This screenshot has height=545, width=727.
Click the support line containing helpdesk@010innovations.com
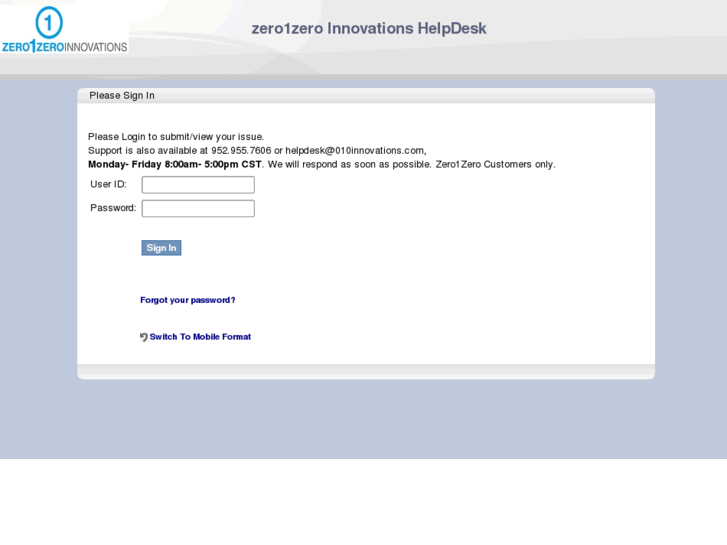pyautogui.click(x=257, y=151)
